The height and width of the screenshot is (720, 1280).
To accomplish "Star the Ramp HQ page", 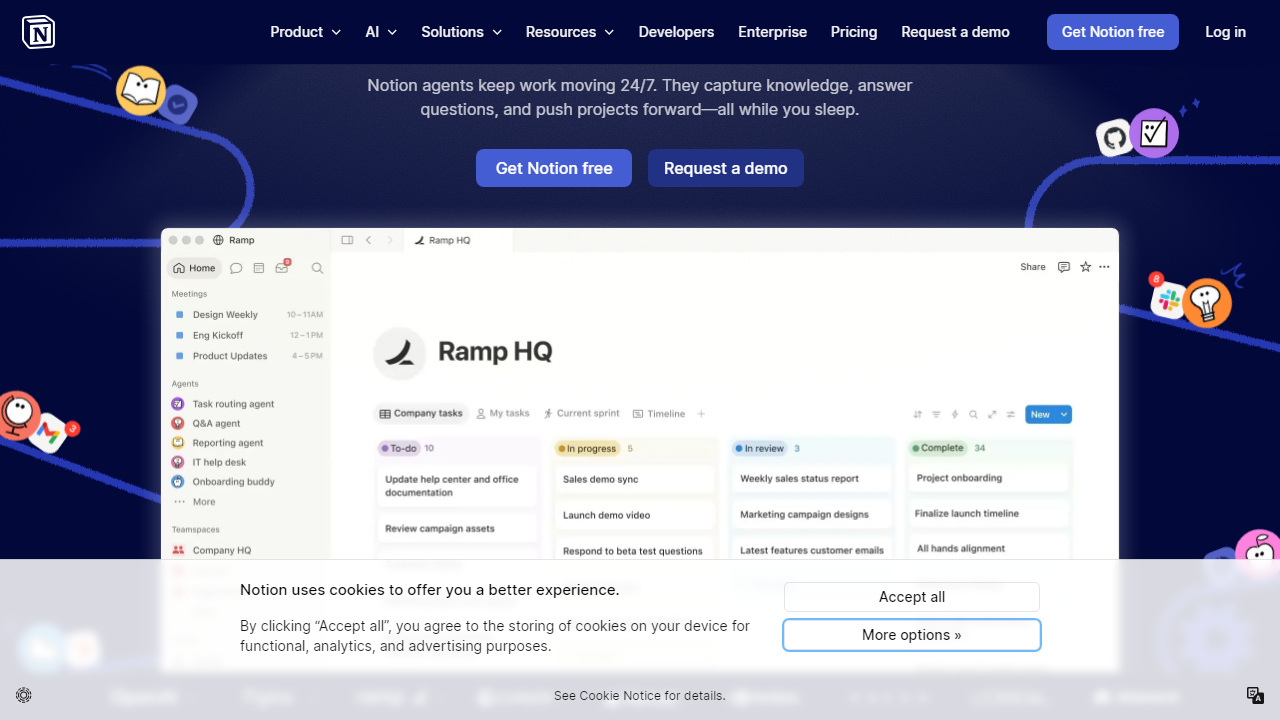I will (1085, 267).
